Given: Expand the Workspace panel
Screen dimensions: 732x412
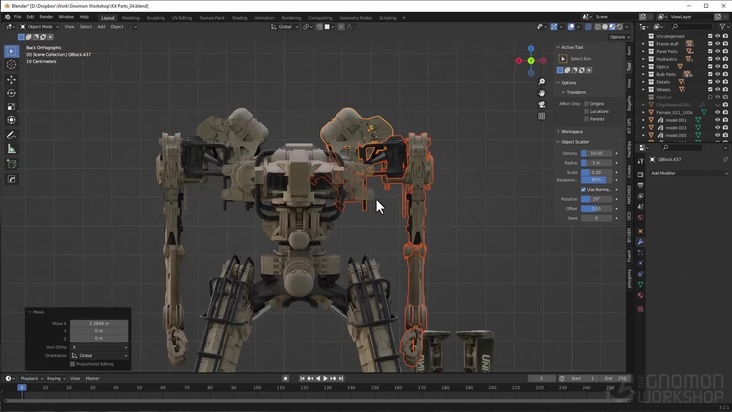Looking at the screenshot, I should click(558, 132).
